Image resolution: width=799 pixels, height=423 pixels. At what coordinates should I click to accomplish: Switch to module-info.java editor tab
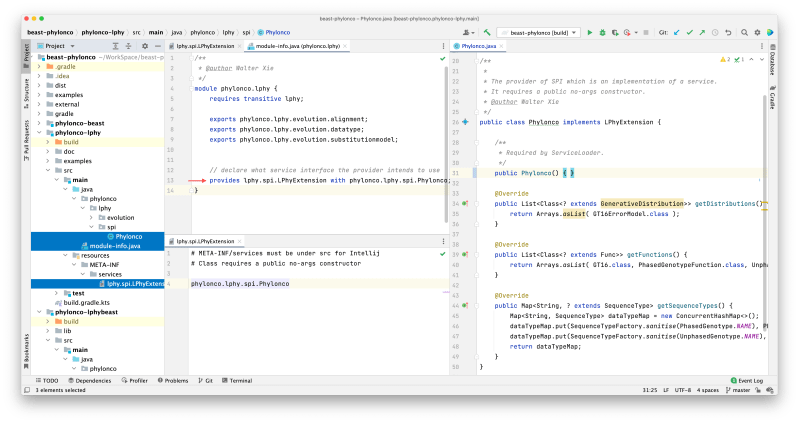tap(298, 46)
